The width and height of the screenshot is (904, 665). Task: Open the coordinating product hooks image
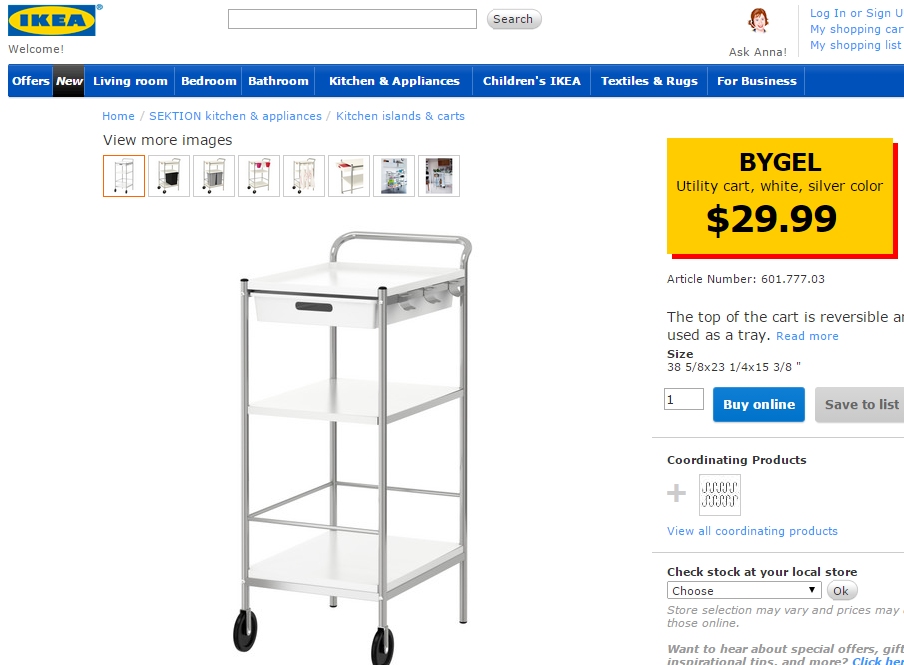(720, 495)
